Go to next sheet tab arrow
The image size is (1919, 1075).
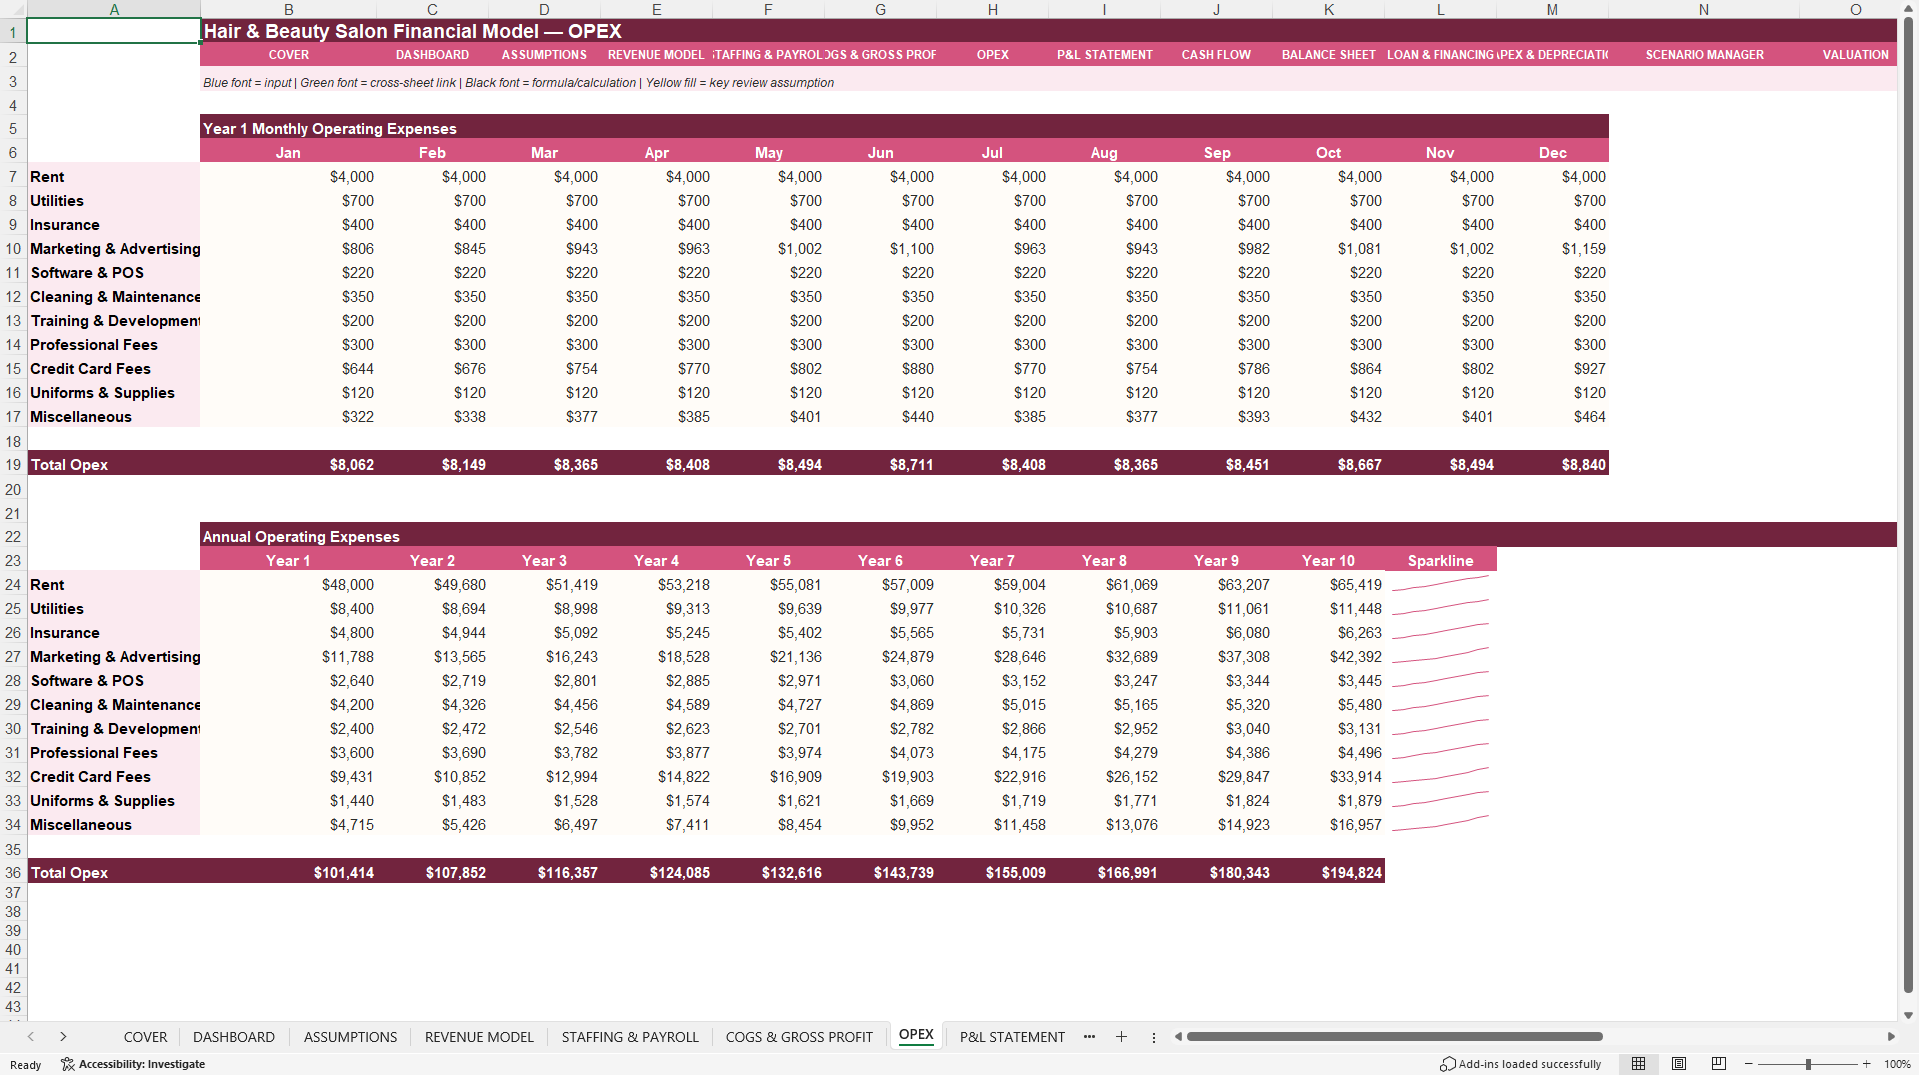63,1037
